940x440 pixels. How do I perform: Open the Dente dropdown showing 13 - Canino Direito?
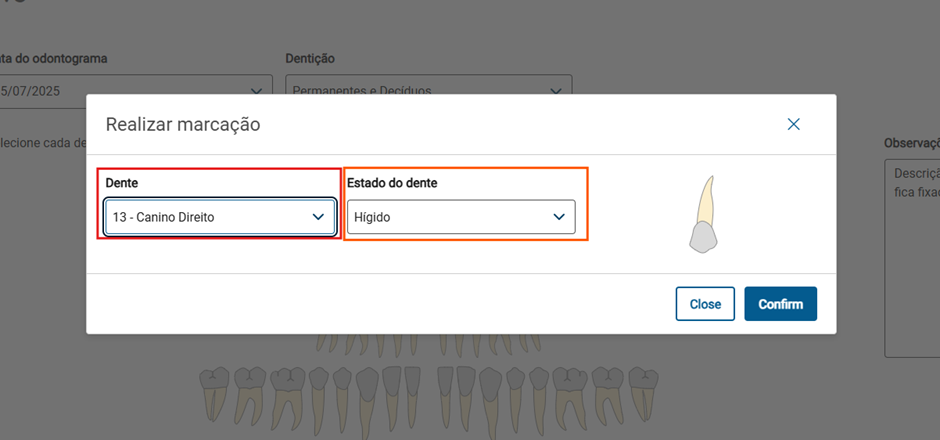pos(220,217)
